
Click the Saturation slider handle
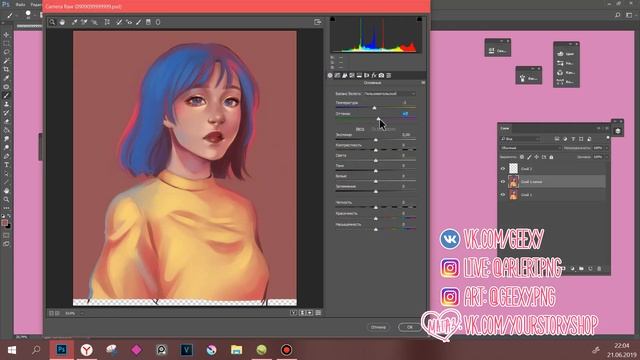click(376, 229)
